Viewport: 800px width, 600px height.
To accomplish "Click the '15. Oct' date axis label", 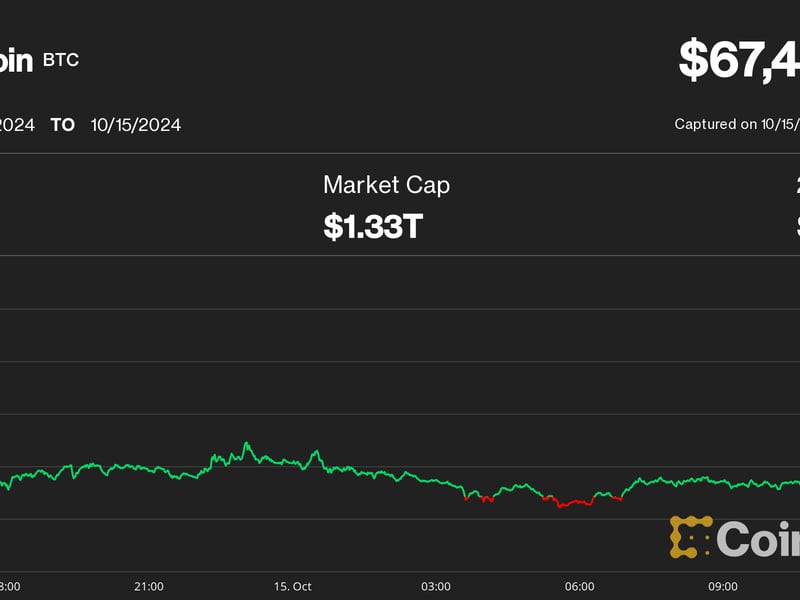I will (292, 586).
